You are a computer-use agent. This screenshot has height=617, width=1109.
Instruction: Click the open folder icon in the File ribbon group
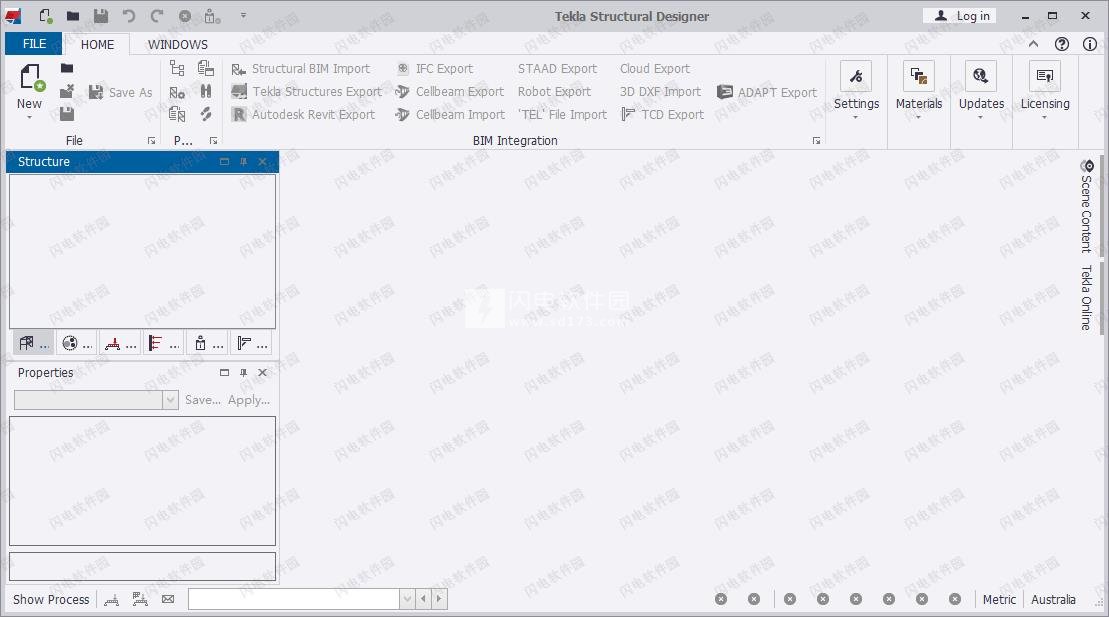click(67, 69)
